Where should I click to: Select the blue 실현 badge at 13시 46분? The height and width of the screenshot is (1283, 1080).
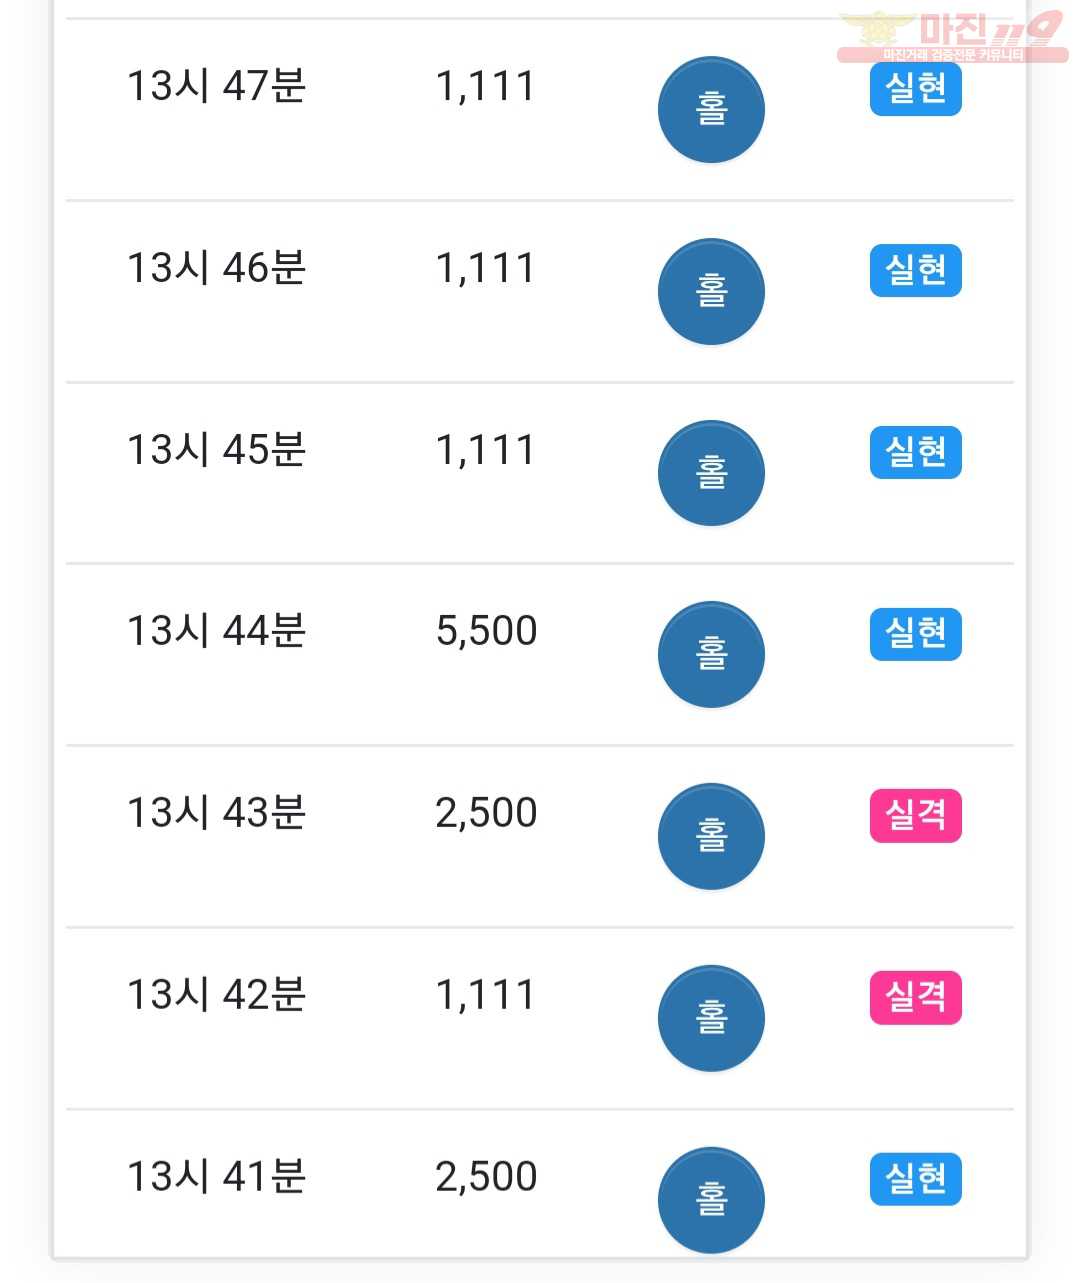(x=916, y=271)
